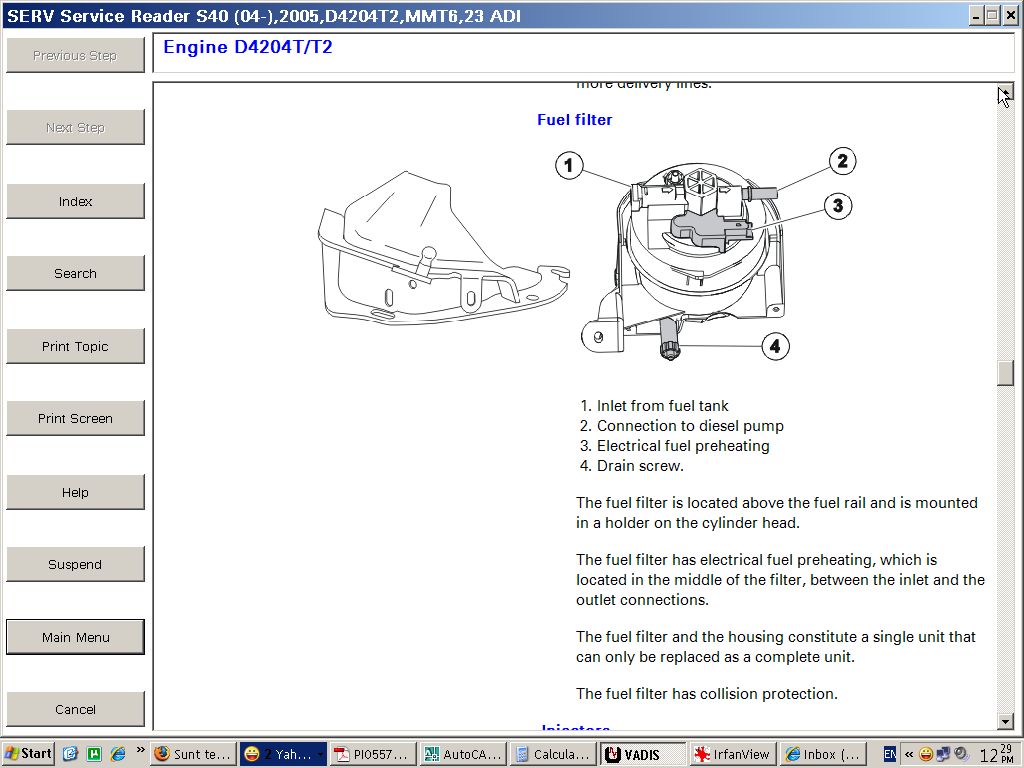Click the Index button
The width and height of the screenshot is (1024, 768).
click(x=75, y=201)
